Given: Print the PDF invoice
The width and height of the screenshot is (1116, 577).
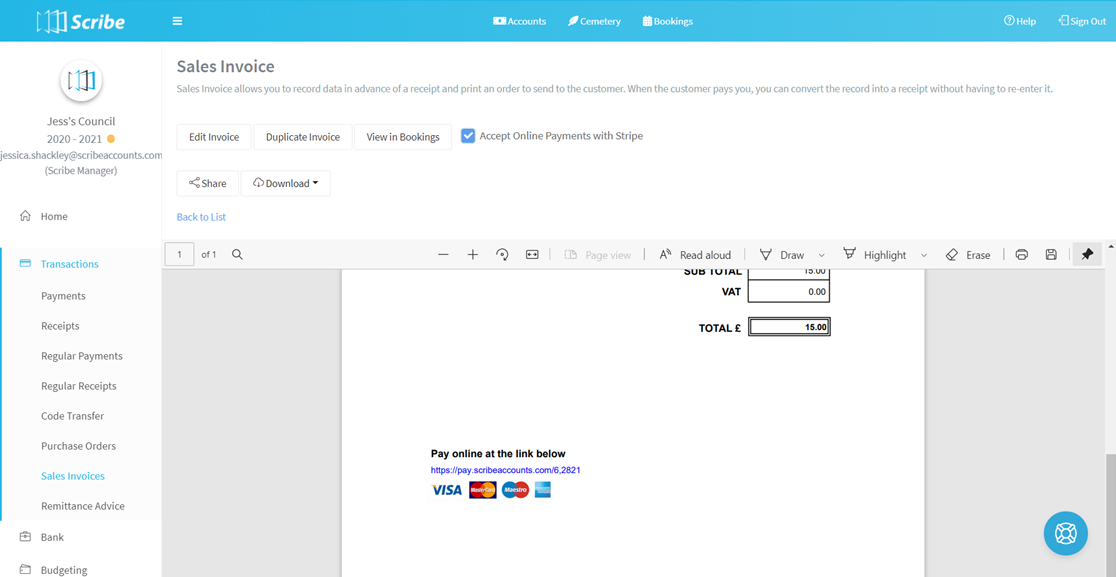Looking at the screenshot, I should [1022, 255].
